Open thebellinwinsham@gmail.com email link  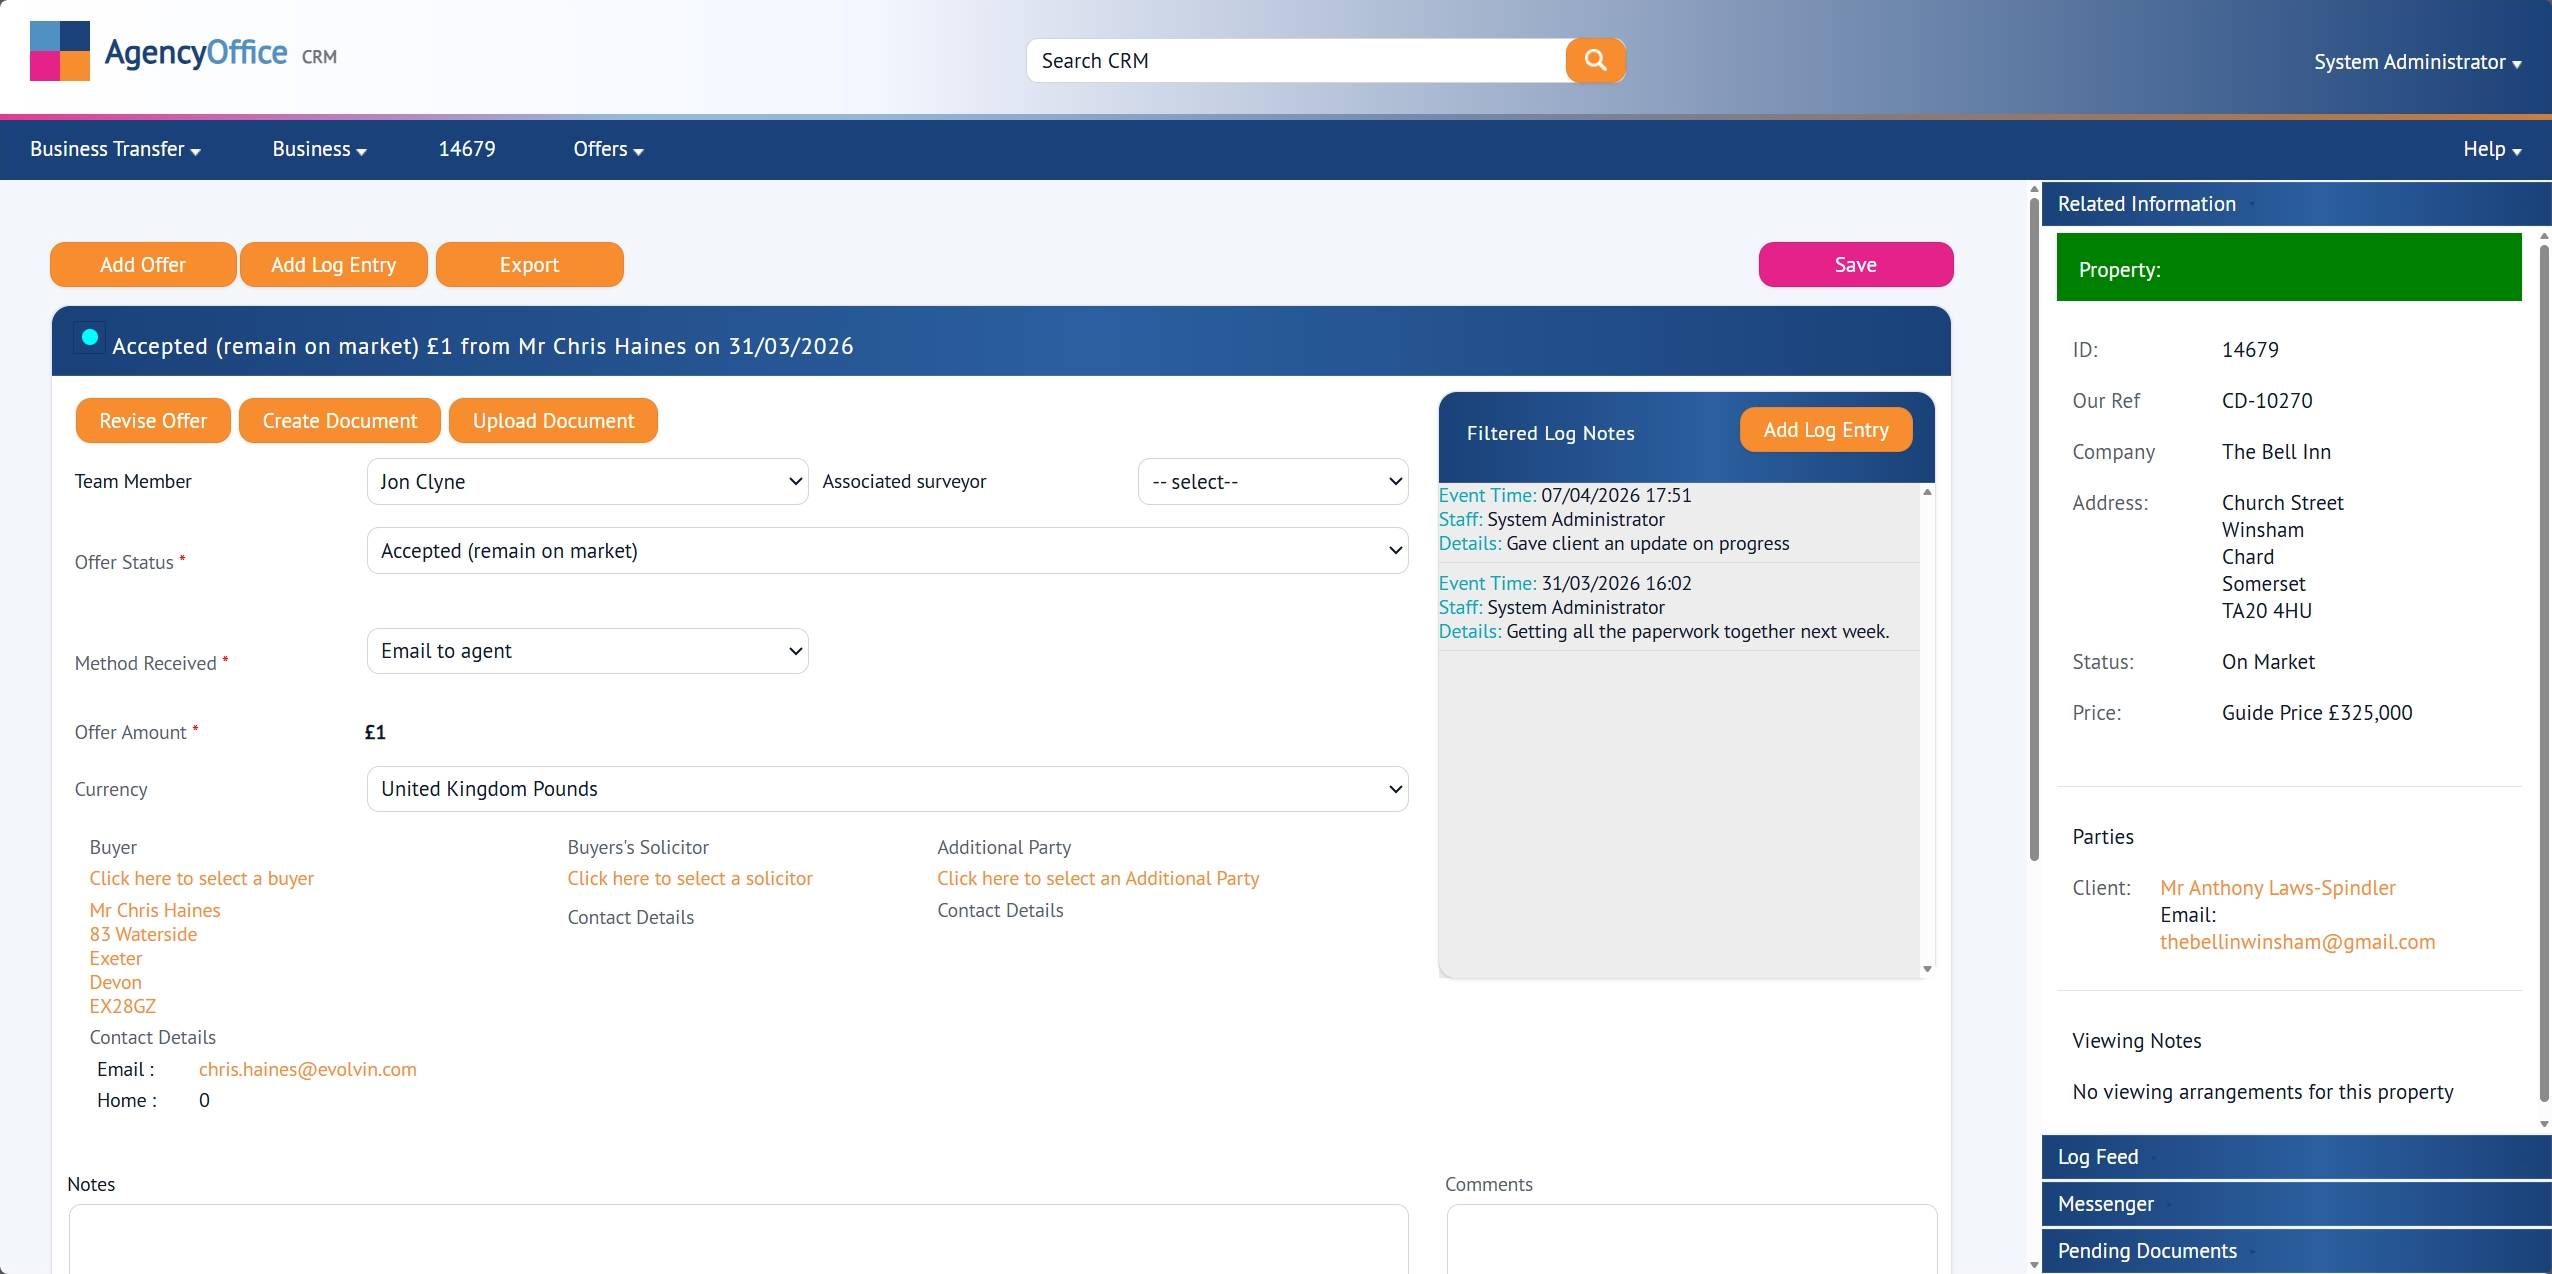pyautogui.click(x=2296, y=941)
